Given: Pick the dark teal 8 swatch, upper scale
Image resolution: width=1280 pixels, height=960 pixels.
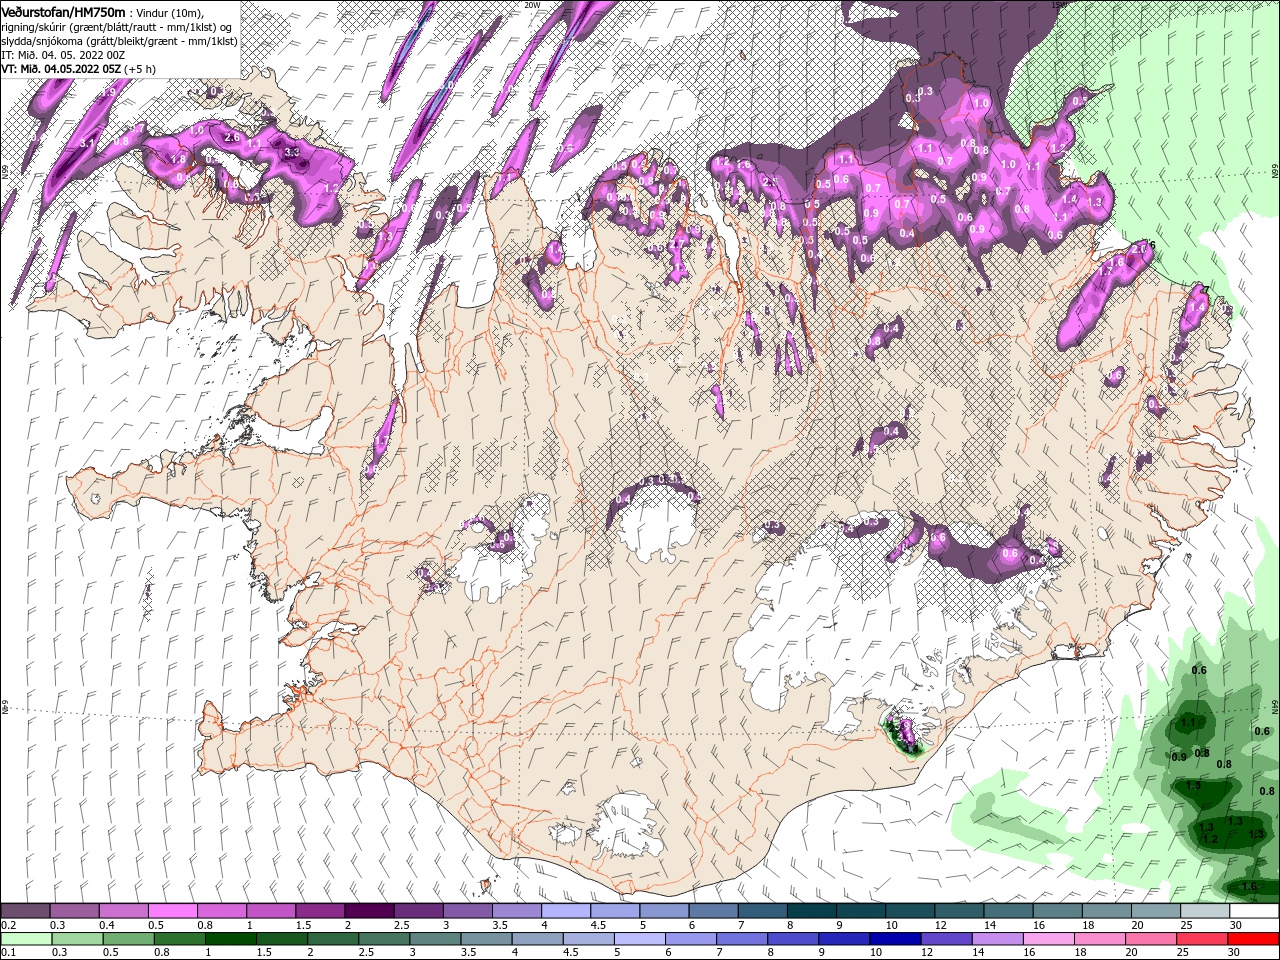Looking at the screenshot, I should 811,911.
